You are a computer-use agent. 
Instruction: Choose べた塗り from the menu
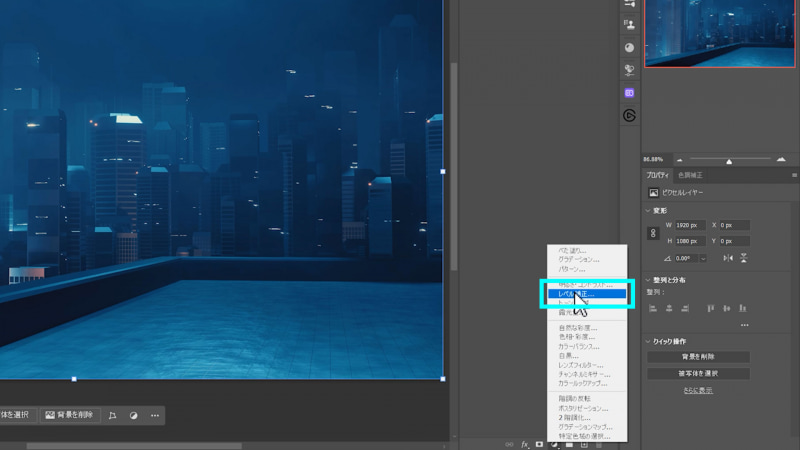click(x=587, y=251)
